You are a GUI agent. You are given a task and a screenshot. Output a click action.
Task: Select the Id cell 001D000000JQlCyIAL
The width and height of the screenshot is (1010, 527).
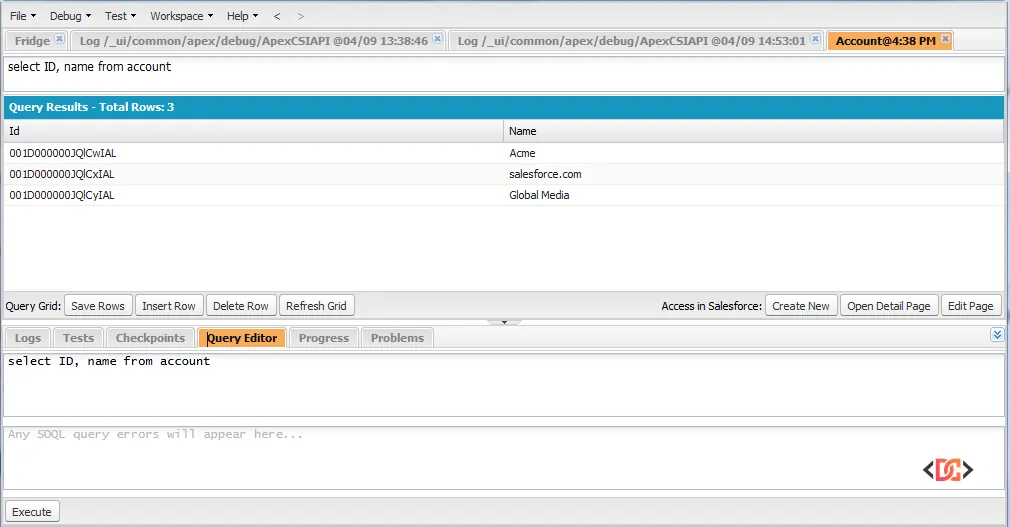coord(253,195)
